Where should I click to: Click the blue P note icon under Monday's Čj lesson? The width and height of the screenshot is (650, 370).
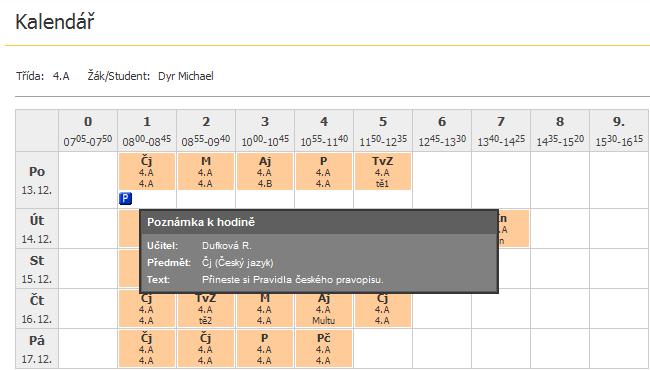[125, 199]
